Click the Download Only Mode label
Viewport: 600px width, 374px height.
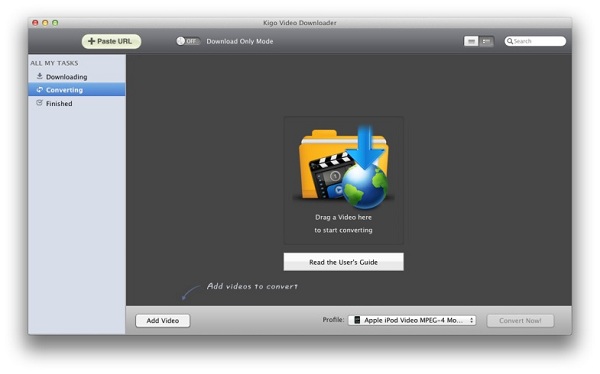click(240, 41)
